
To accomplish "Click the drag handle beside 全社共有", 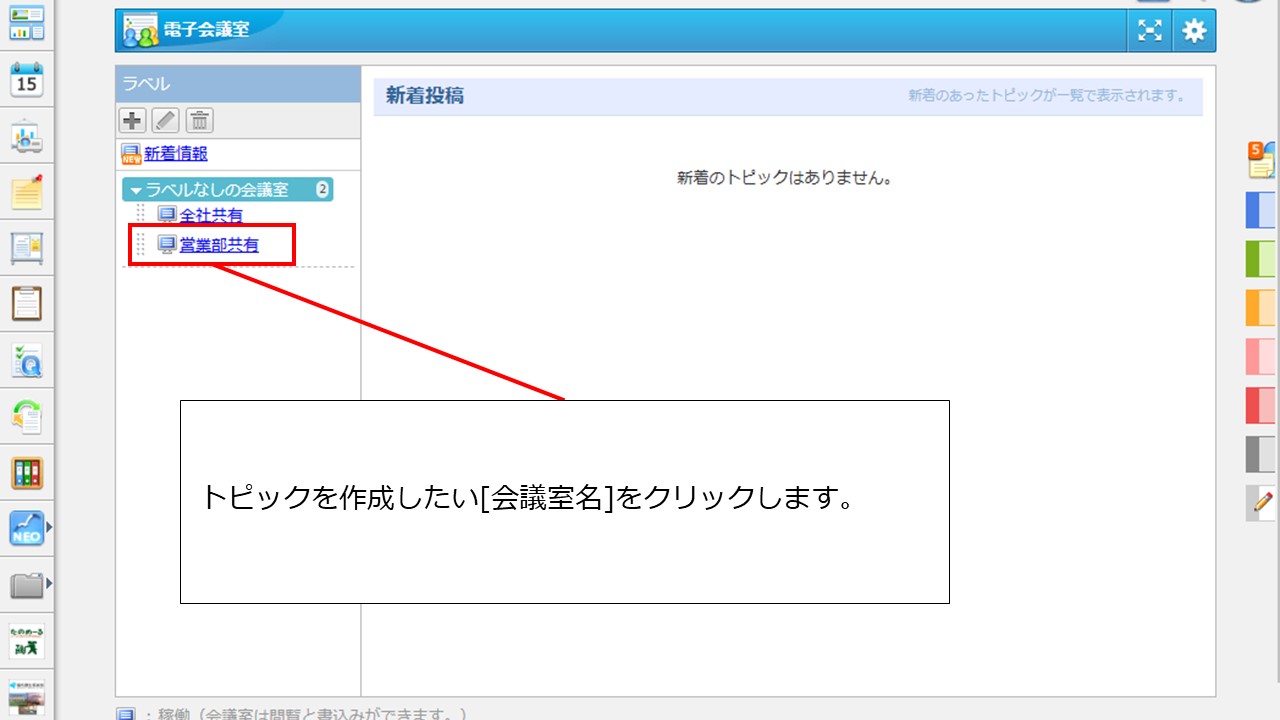I will click(x=141, y=215).
